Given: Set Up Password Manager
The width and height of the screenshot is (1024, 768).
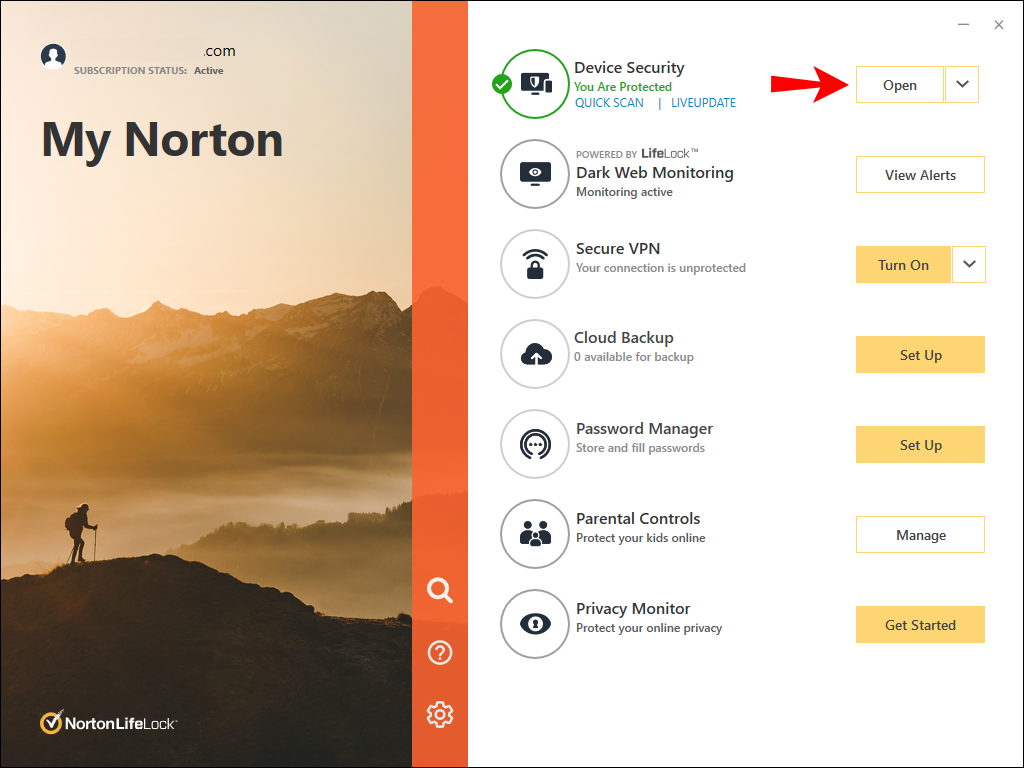Looking at the screenshot, I should click(x=920, y=445).
